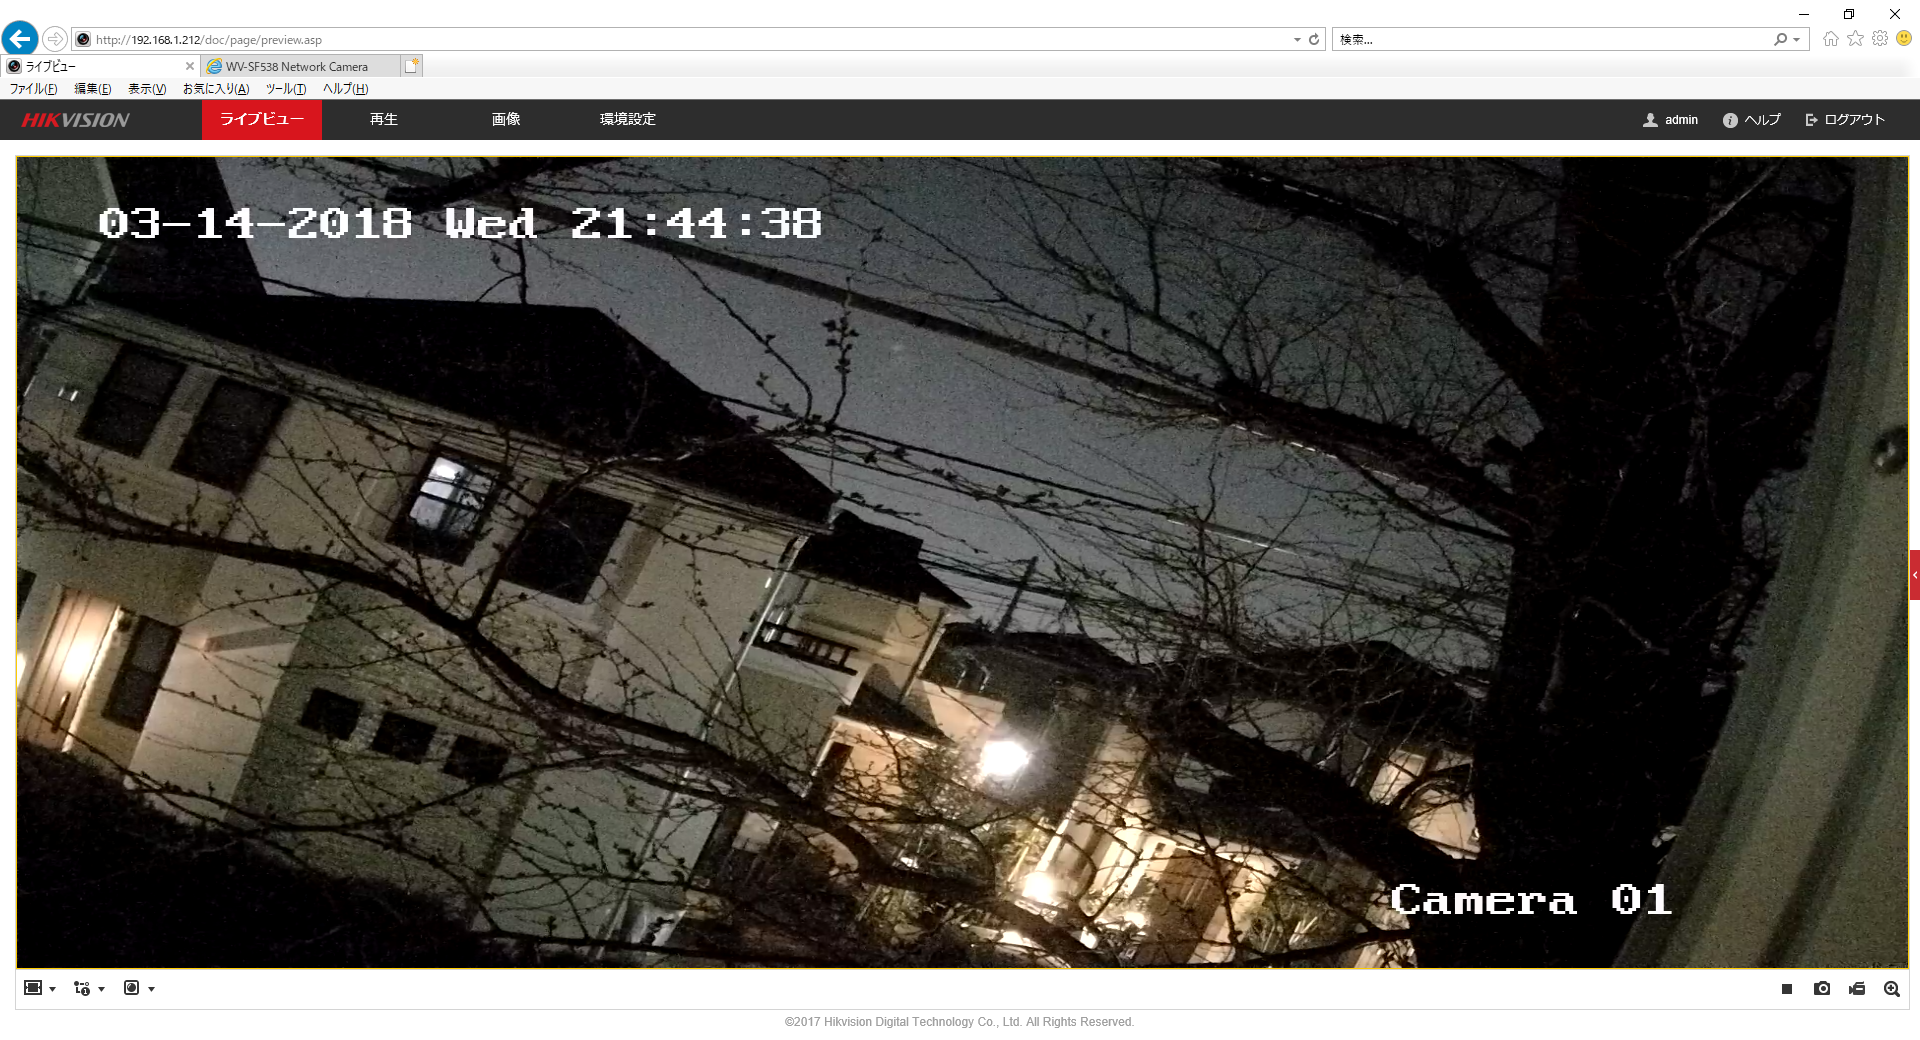
Task: Open a new browser tab
Action: coord(411,66)
